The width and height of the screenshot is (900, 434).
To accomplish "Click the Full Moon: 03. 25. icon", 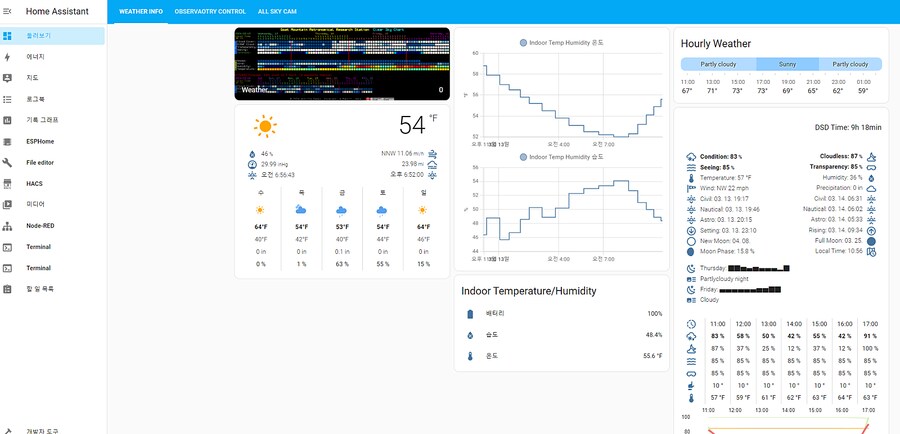I will pos(871,241).
